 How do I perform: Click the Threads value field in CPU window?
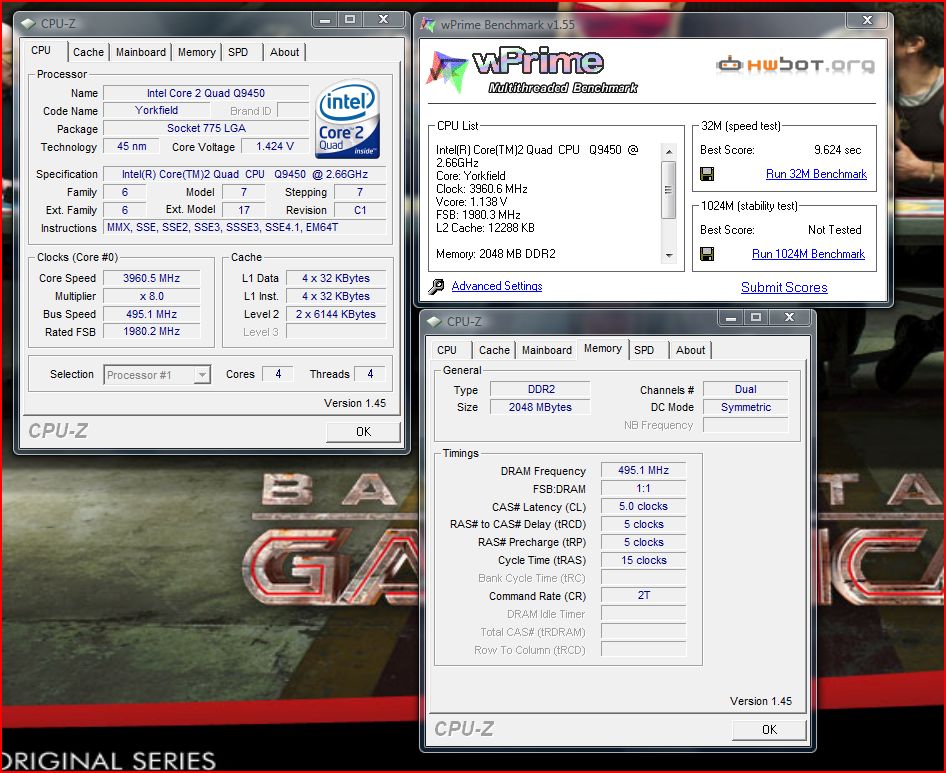(x=370, y=374)
